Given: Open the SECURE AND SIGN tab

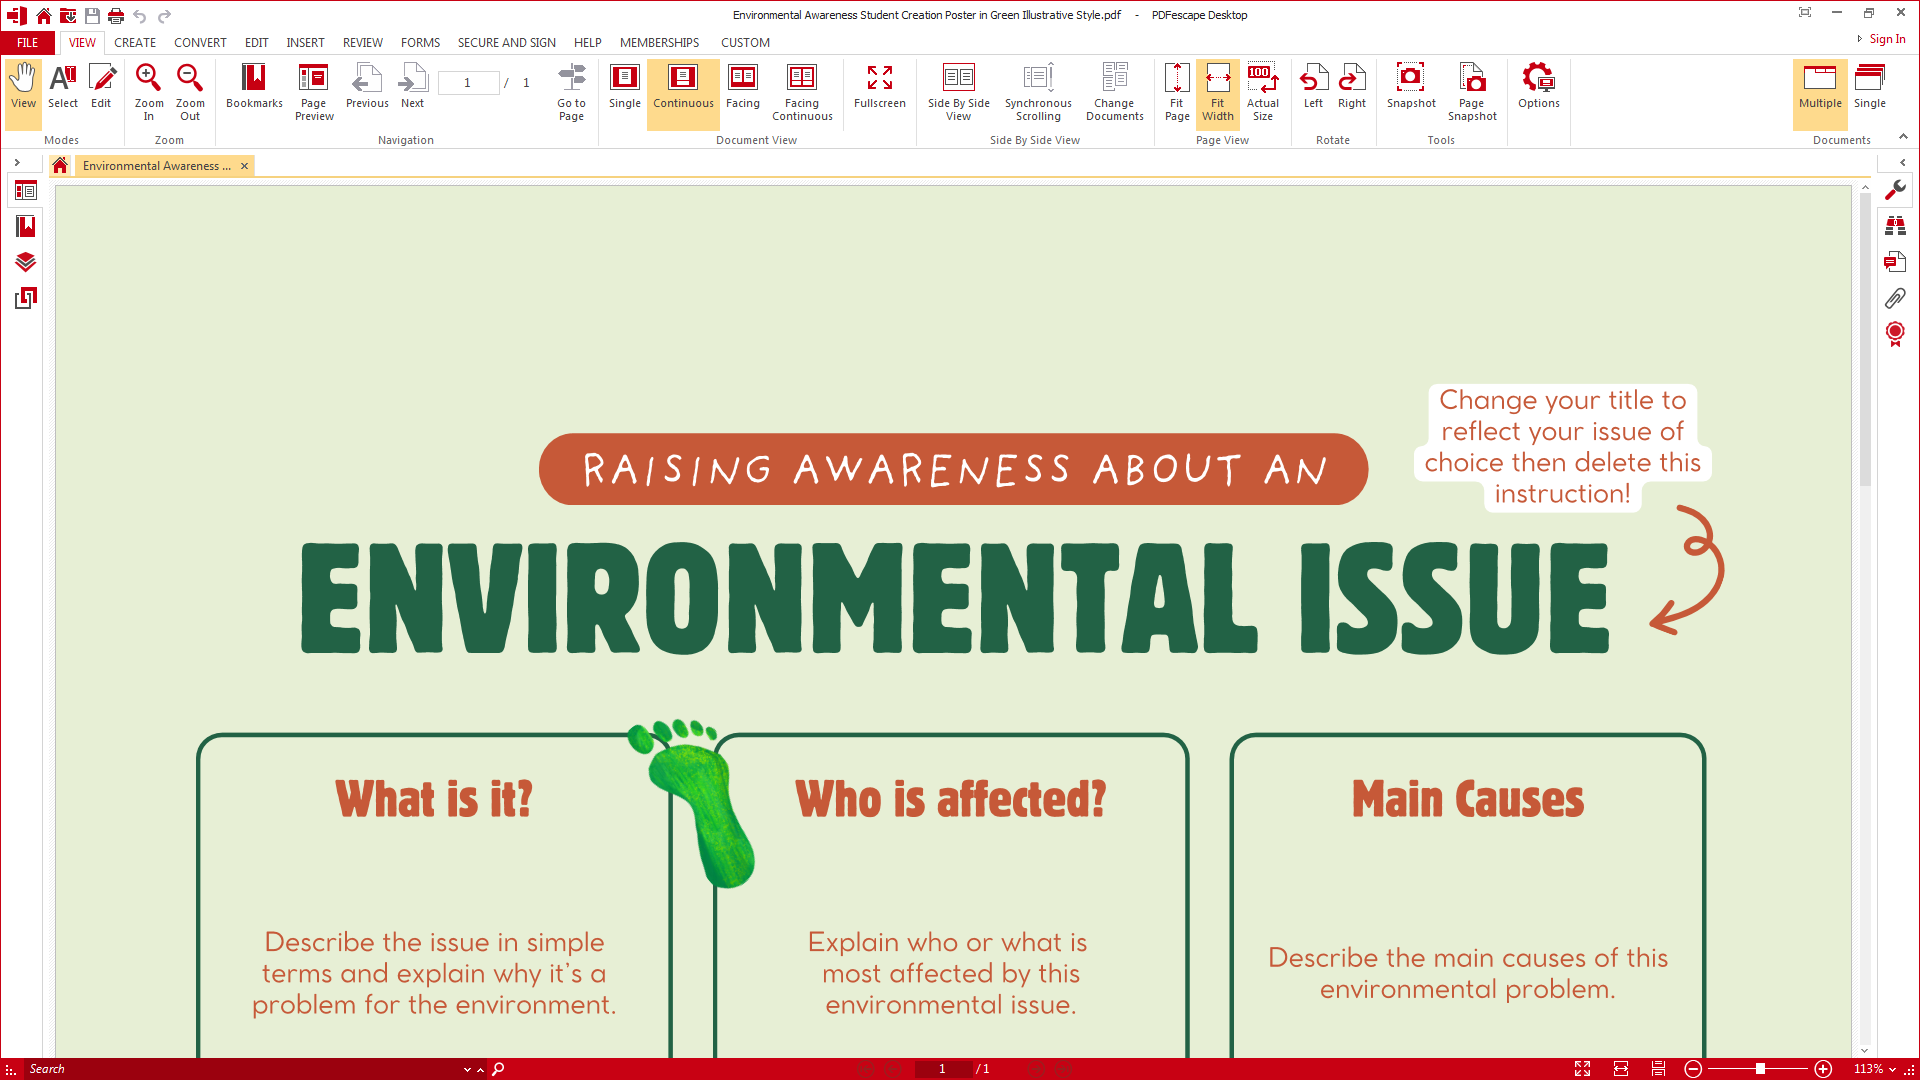Looking at the screenshot, I should [507, 43].
